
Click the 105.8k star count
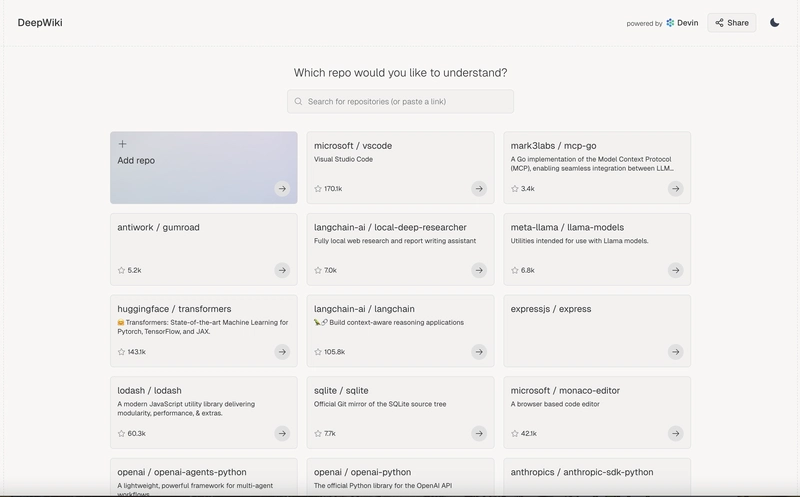335,352
